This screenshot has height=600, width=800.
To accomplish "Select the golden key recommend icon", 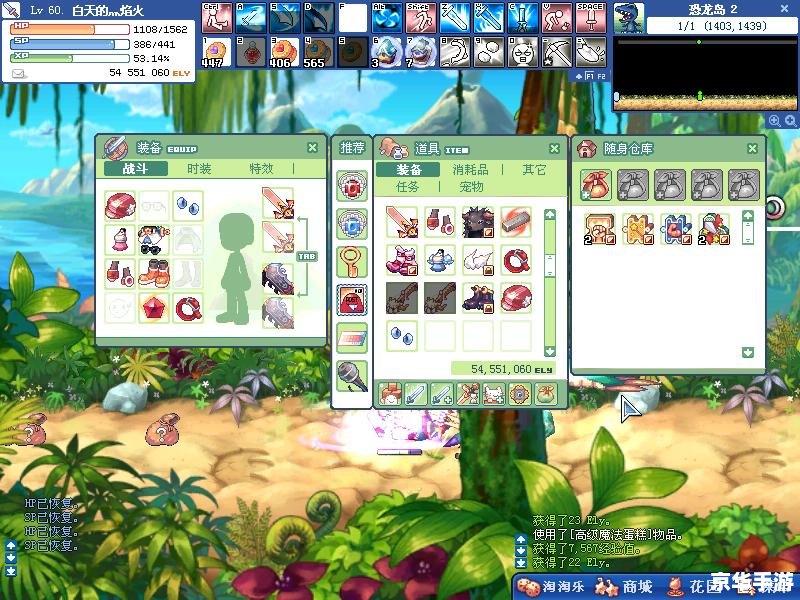I will click(352, 262).
